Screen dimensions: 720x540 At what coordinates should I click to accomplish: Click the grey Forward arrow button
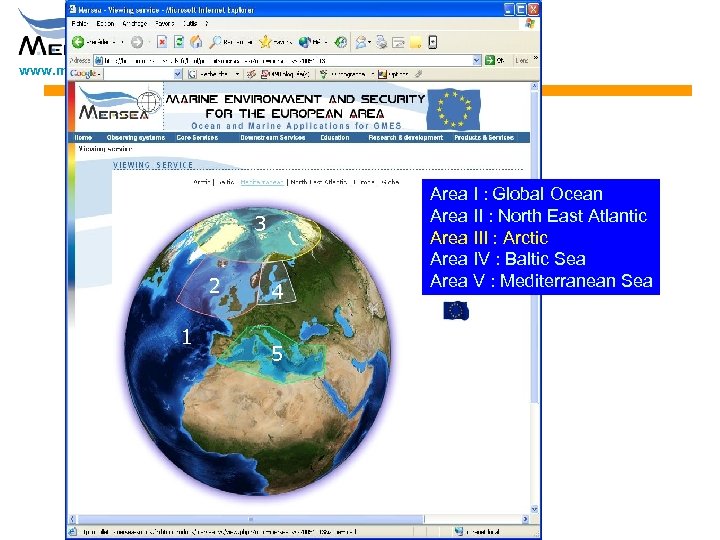pyautogui.click(x=137, y=42)
